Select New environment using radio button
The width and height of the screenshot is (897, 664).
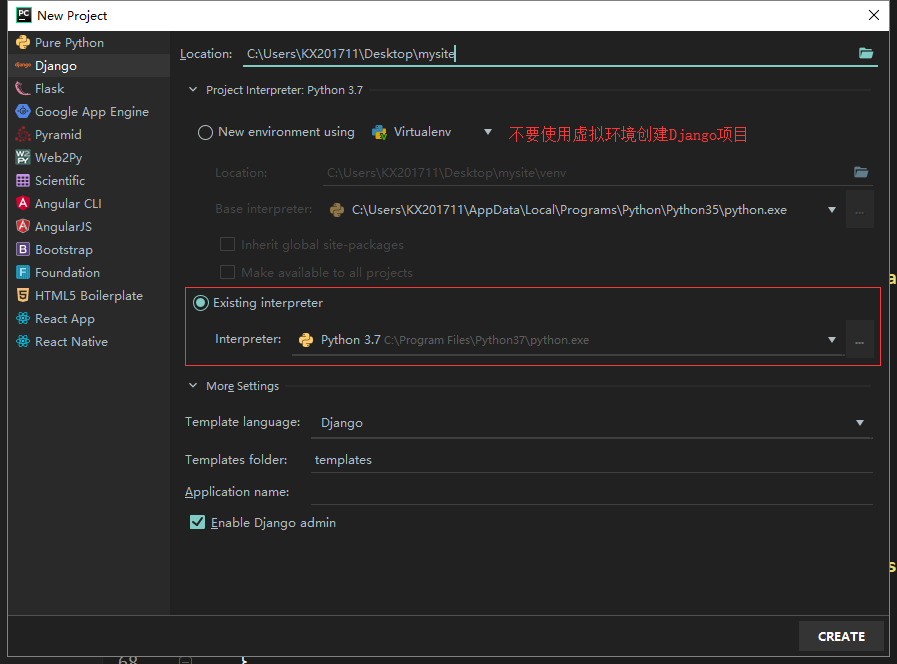pos(205,132)
